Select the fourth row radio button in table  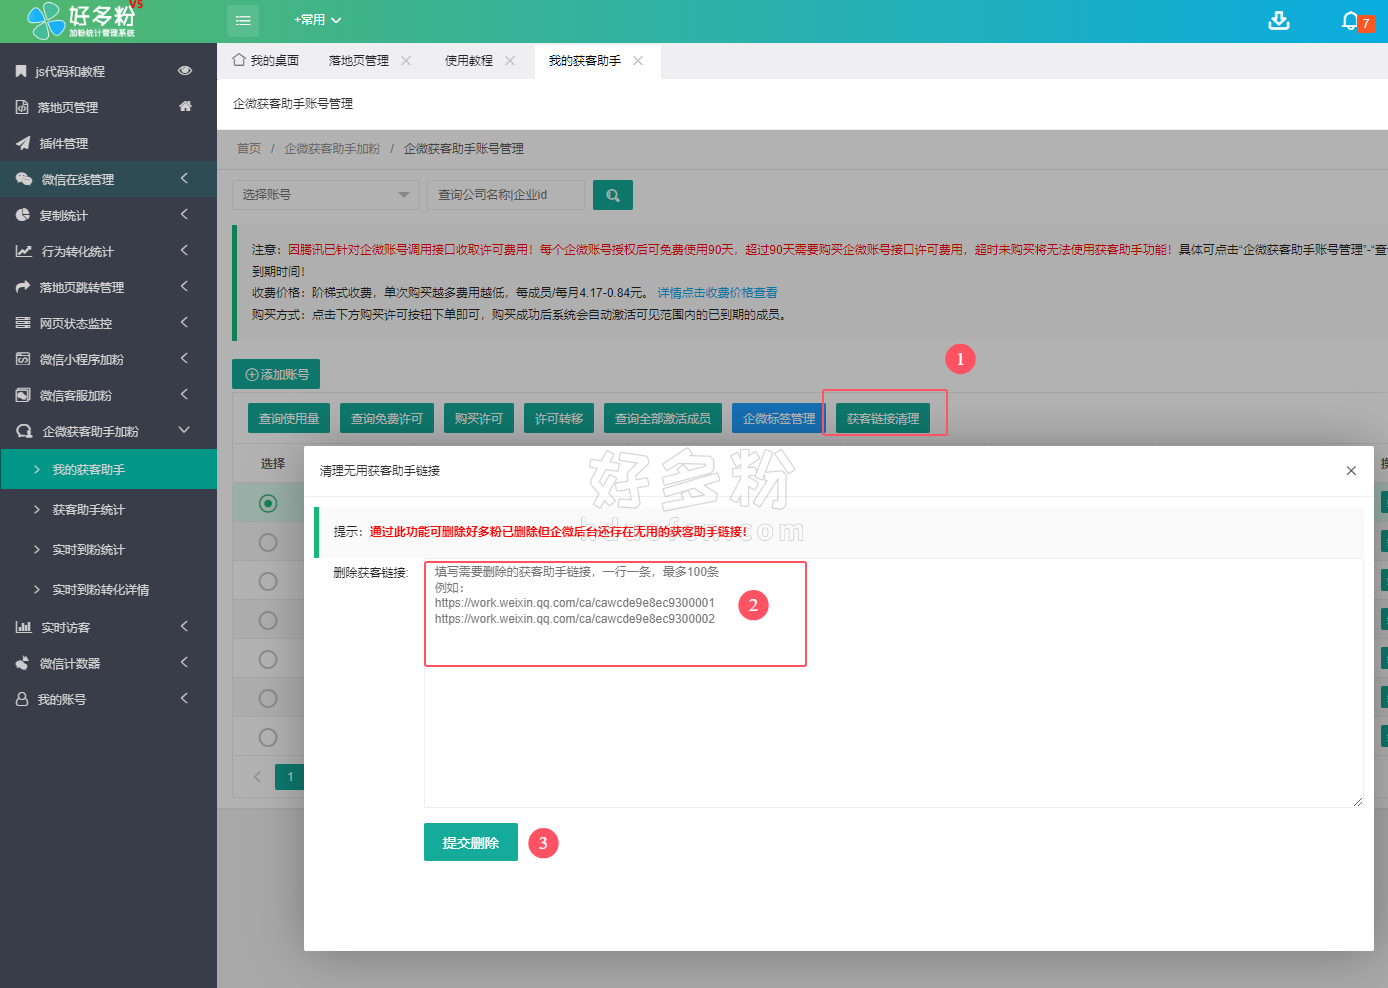268,620
